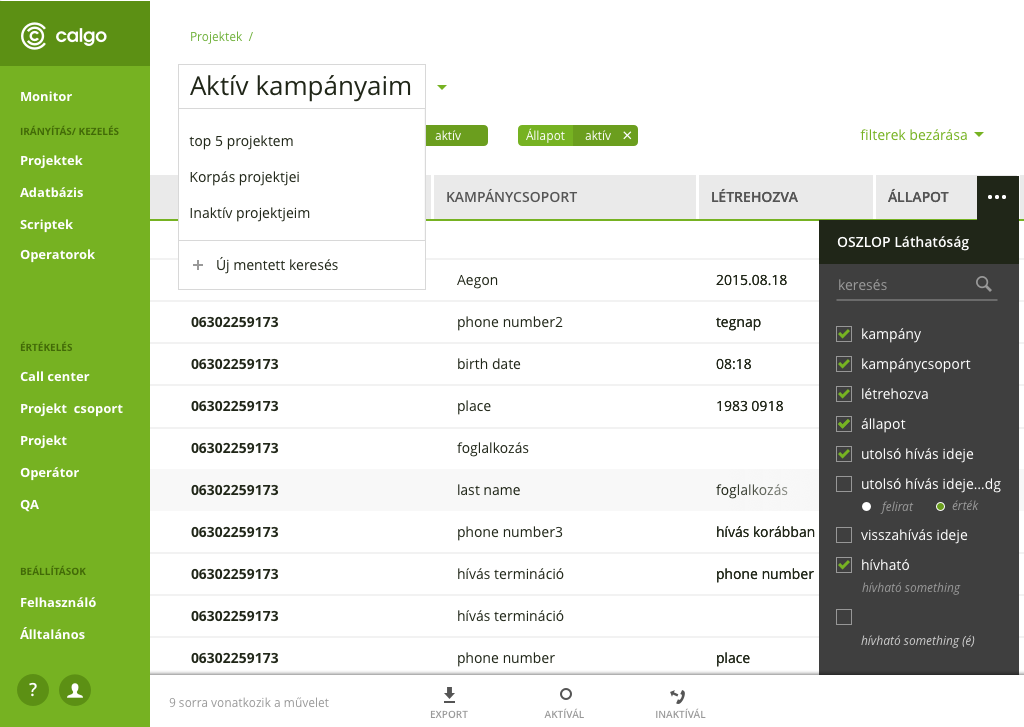Image resolution: width=1024 pixels, height=727 pixels.
Task: Collapse filters with filterek bezárása
Action: tap(921, 135)
